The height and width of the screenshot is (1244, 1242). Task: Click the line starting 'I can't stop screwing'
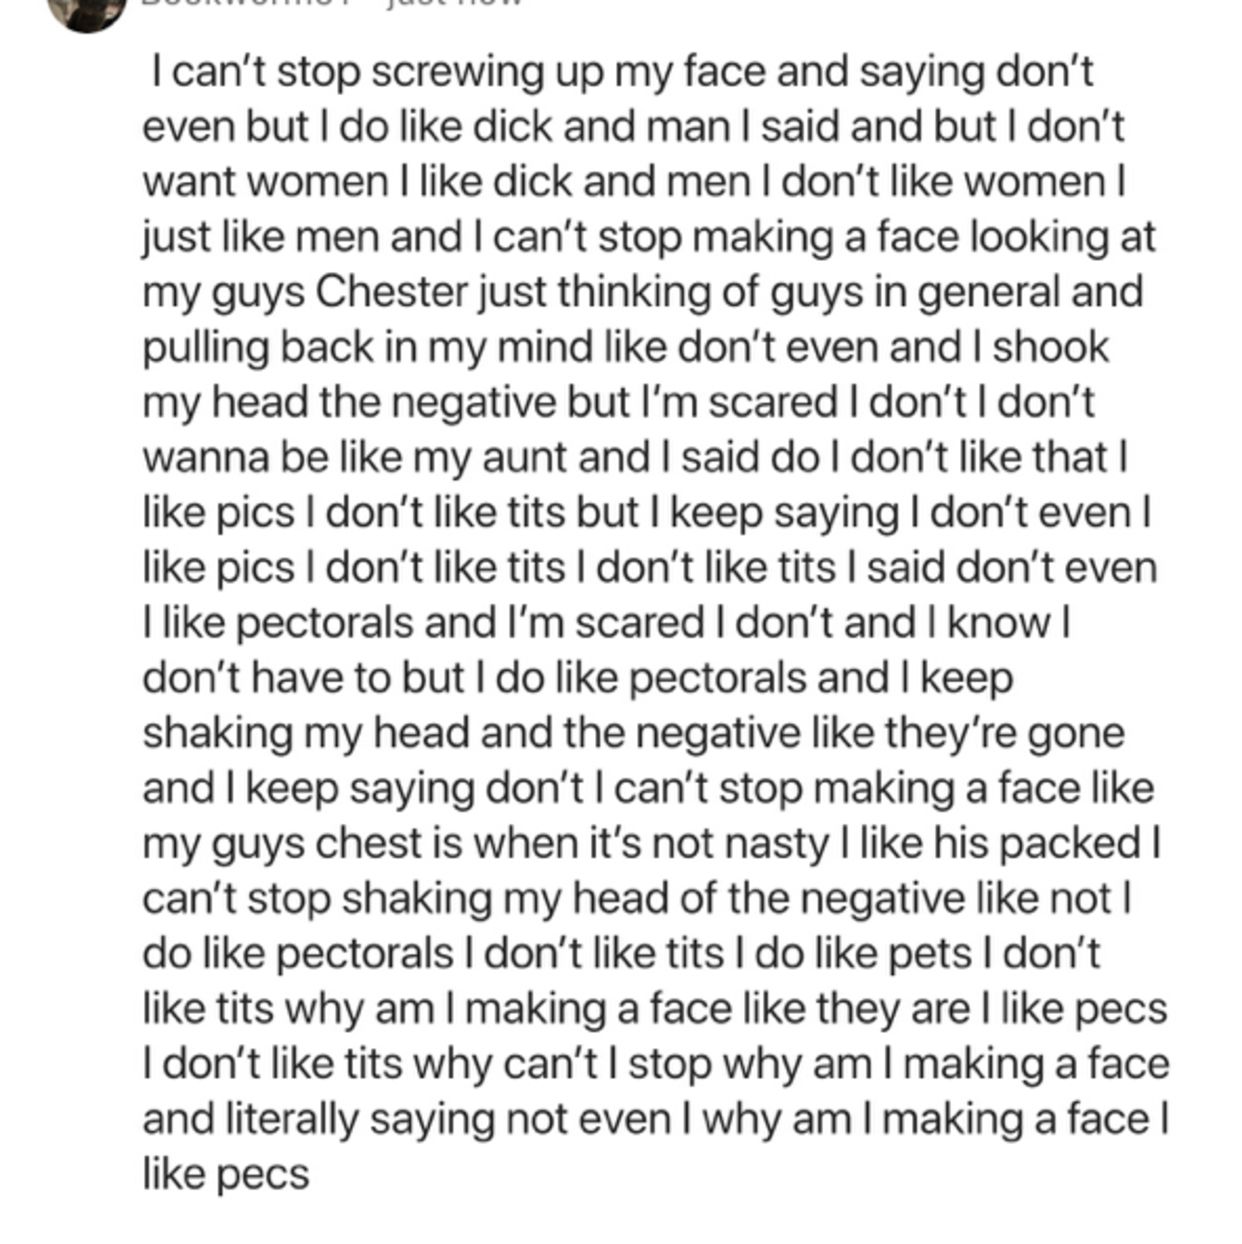623,73
